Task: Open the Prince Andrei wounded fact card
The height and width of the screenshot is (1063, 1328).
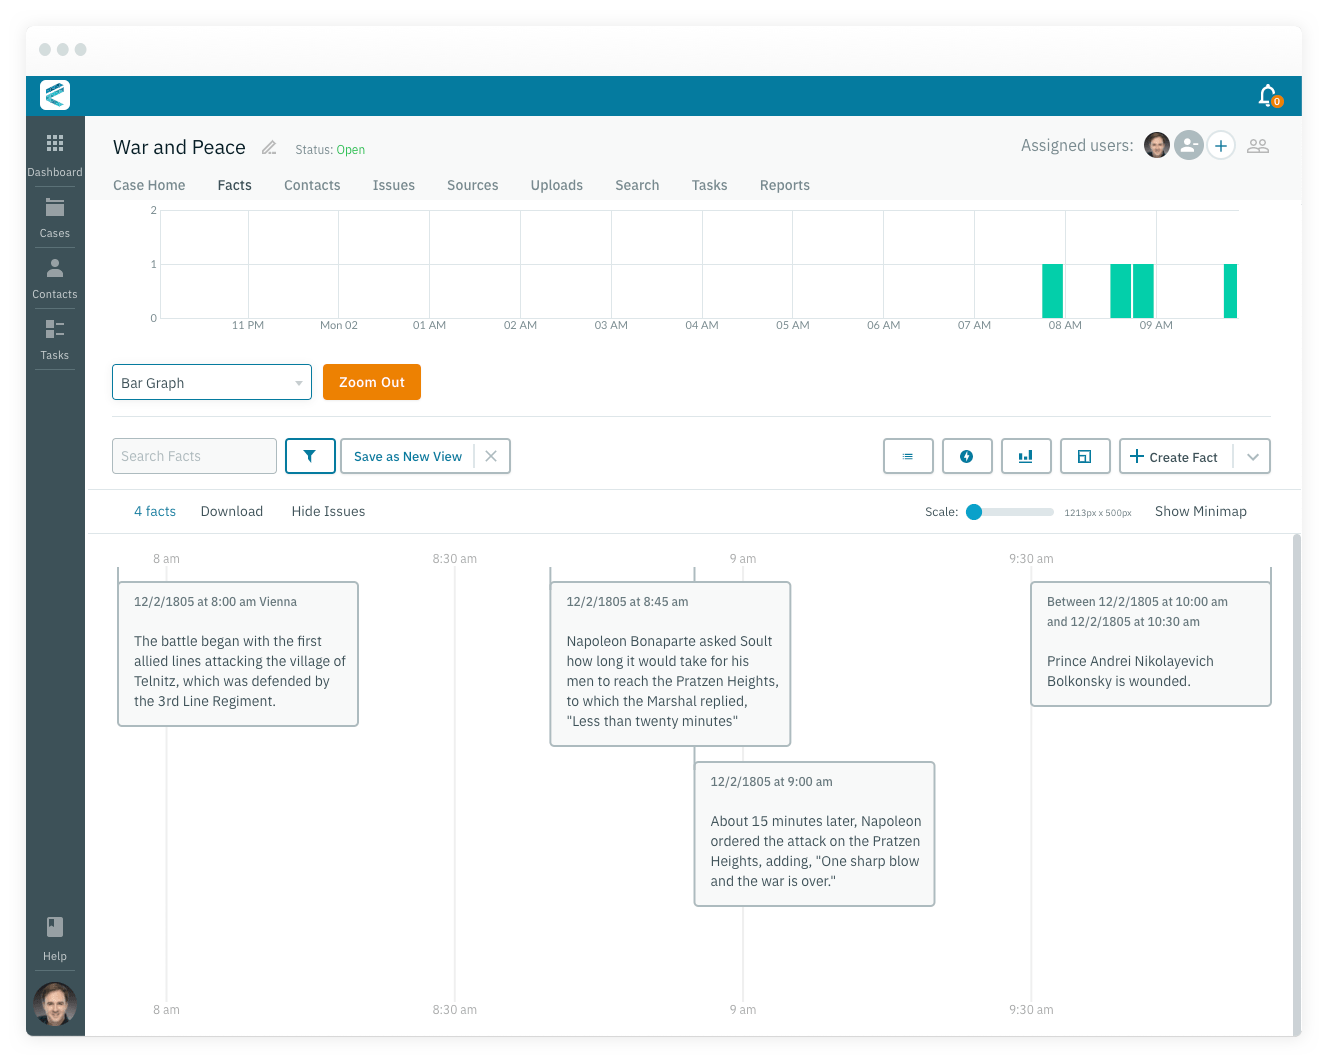Action: (1151, 644)
